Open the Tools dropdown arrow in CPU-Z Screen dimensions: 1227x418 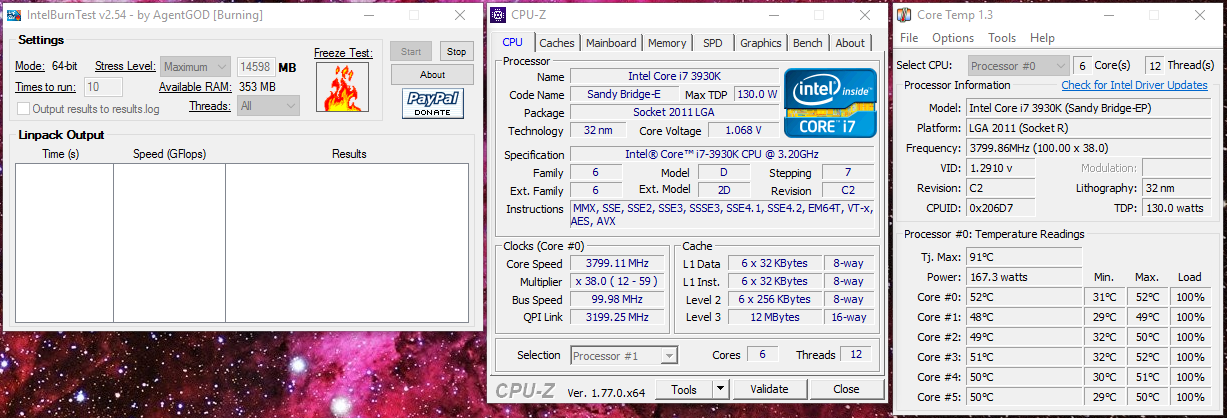(x=720, y=389)
